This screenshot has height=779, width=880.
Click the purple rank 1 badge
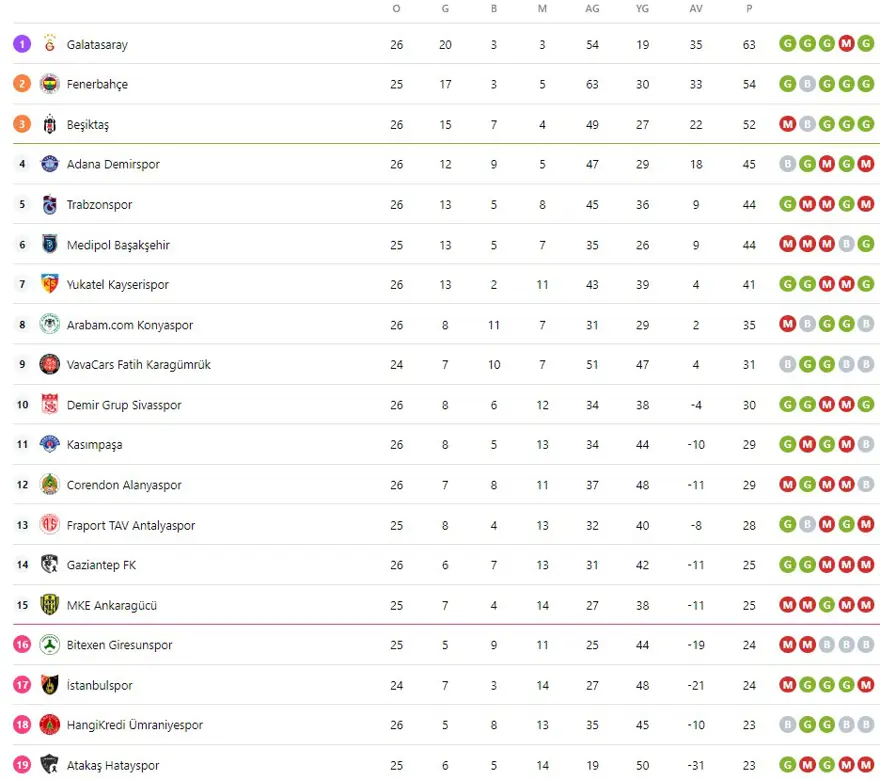(22, 45)
